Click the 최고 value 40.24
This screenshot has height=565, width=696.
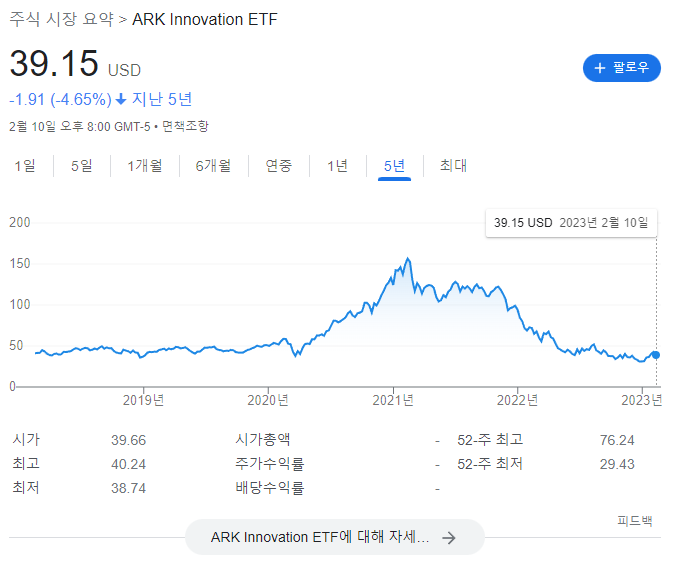point(128,464)
